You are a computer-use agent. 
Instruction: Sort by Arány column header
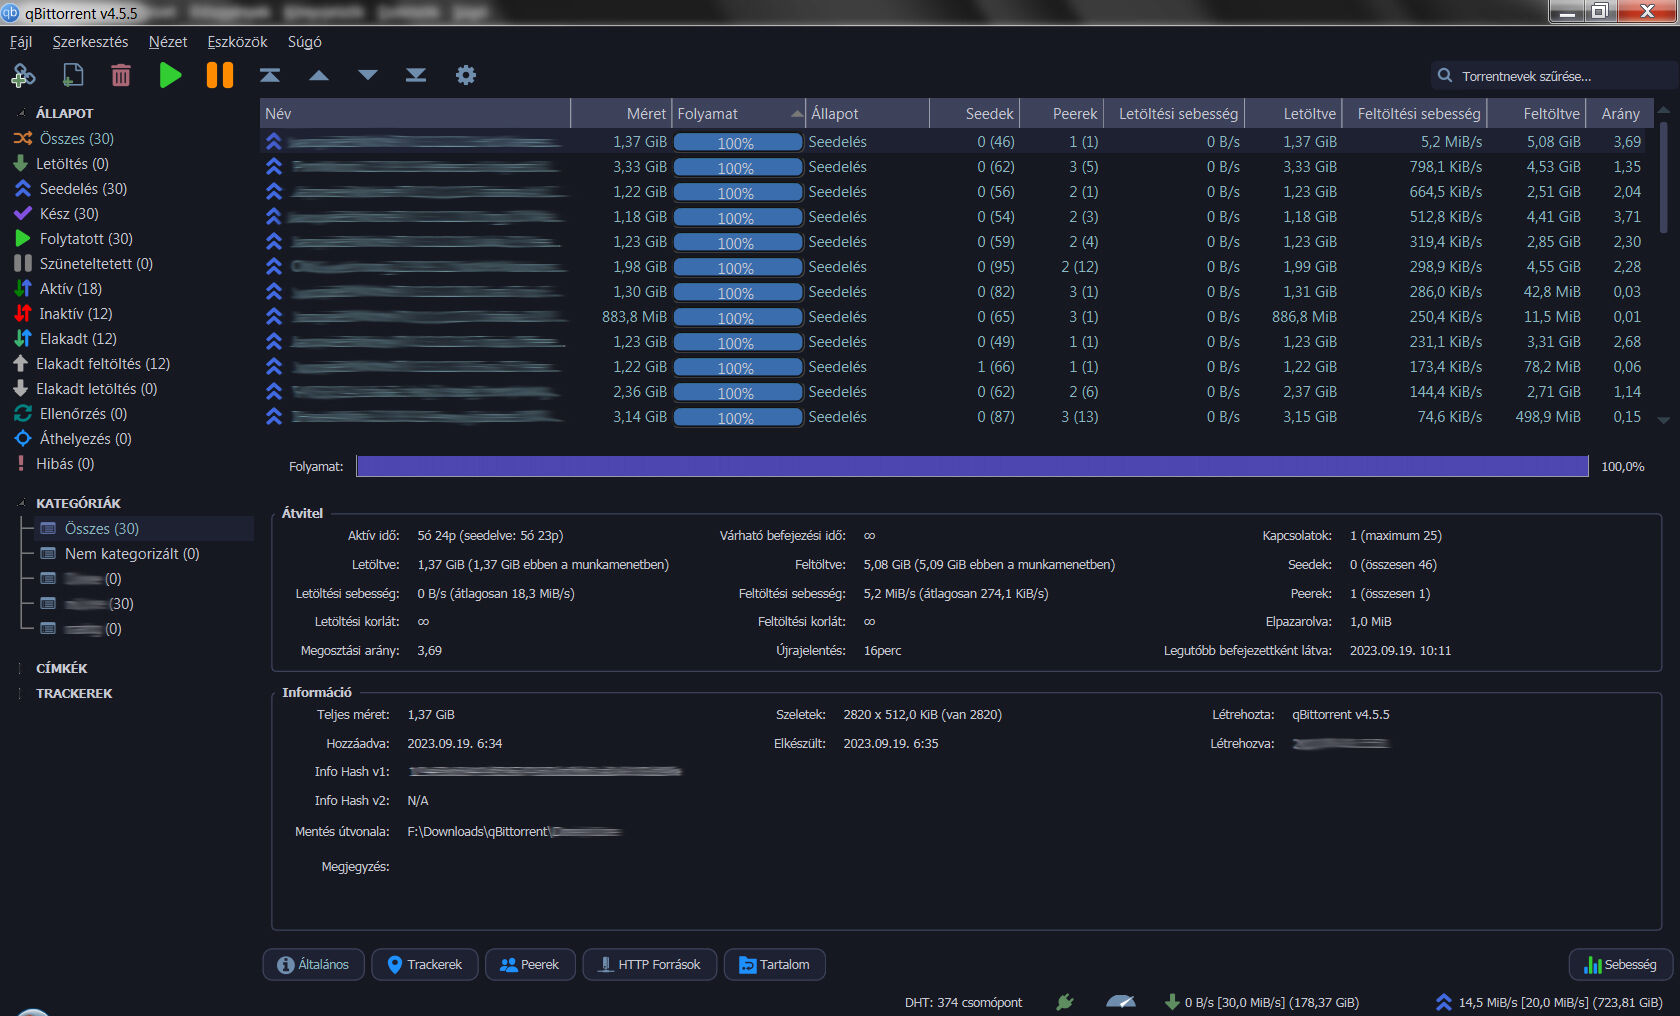1620,114
